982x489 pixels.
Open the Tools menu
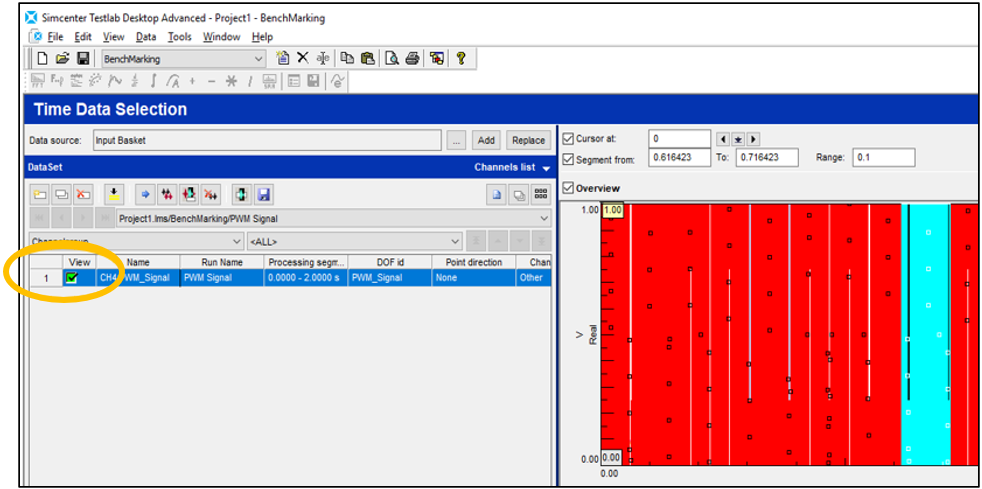[179, 37]
